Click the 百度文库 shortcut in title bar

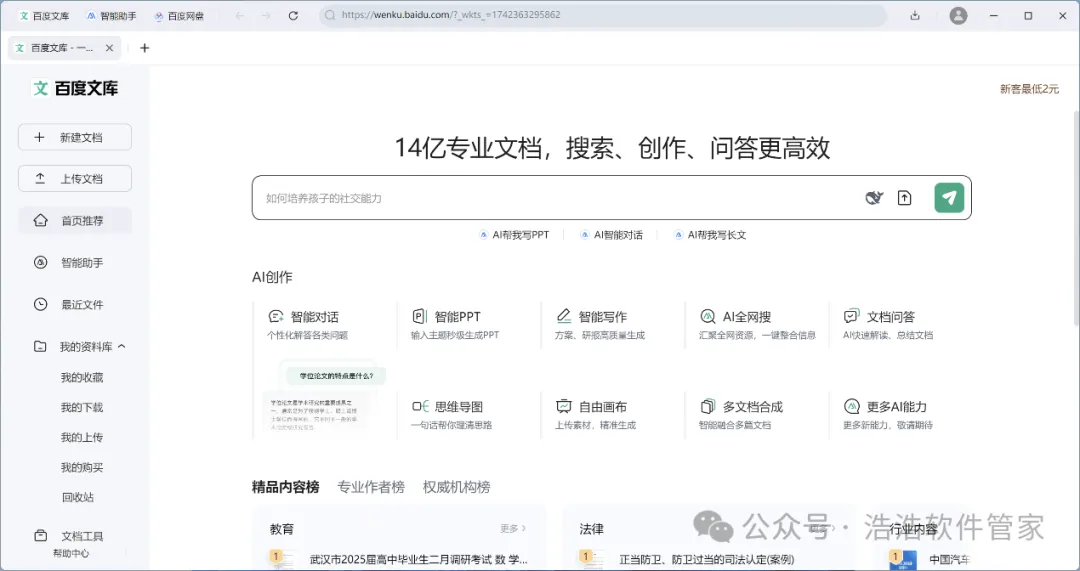tap(45, 15)
